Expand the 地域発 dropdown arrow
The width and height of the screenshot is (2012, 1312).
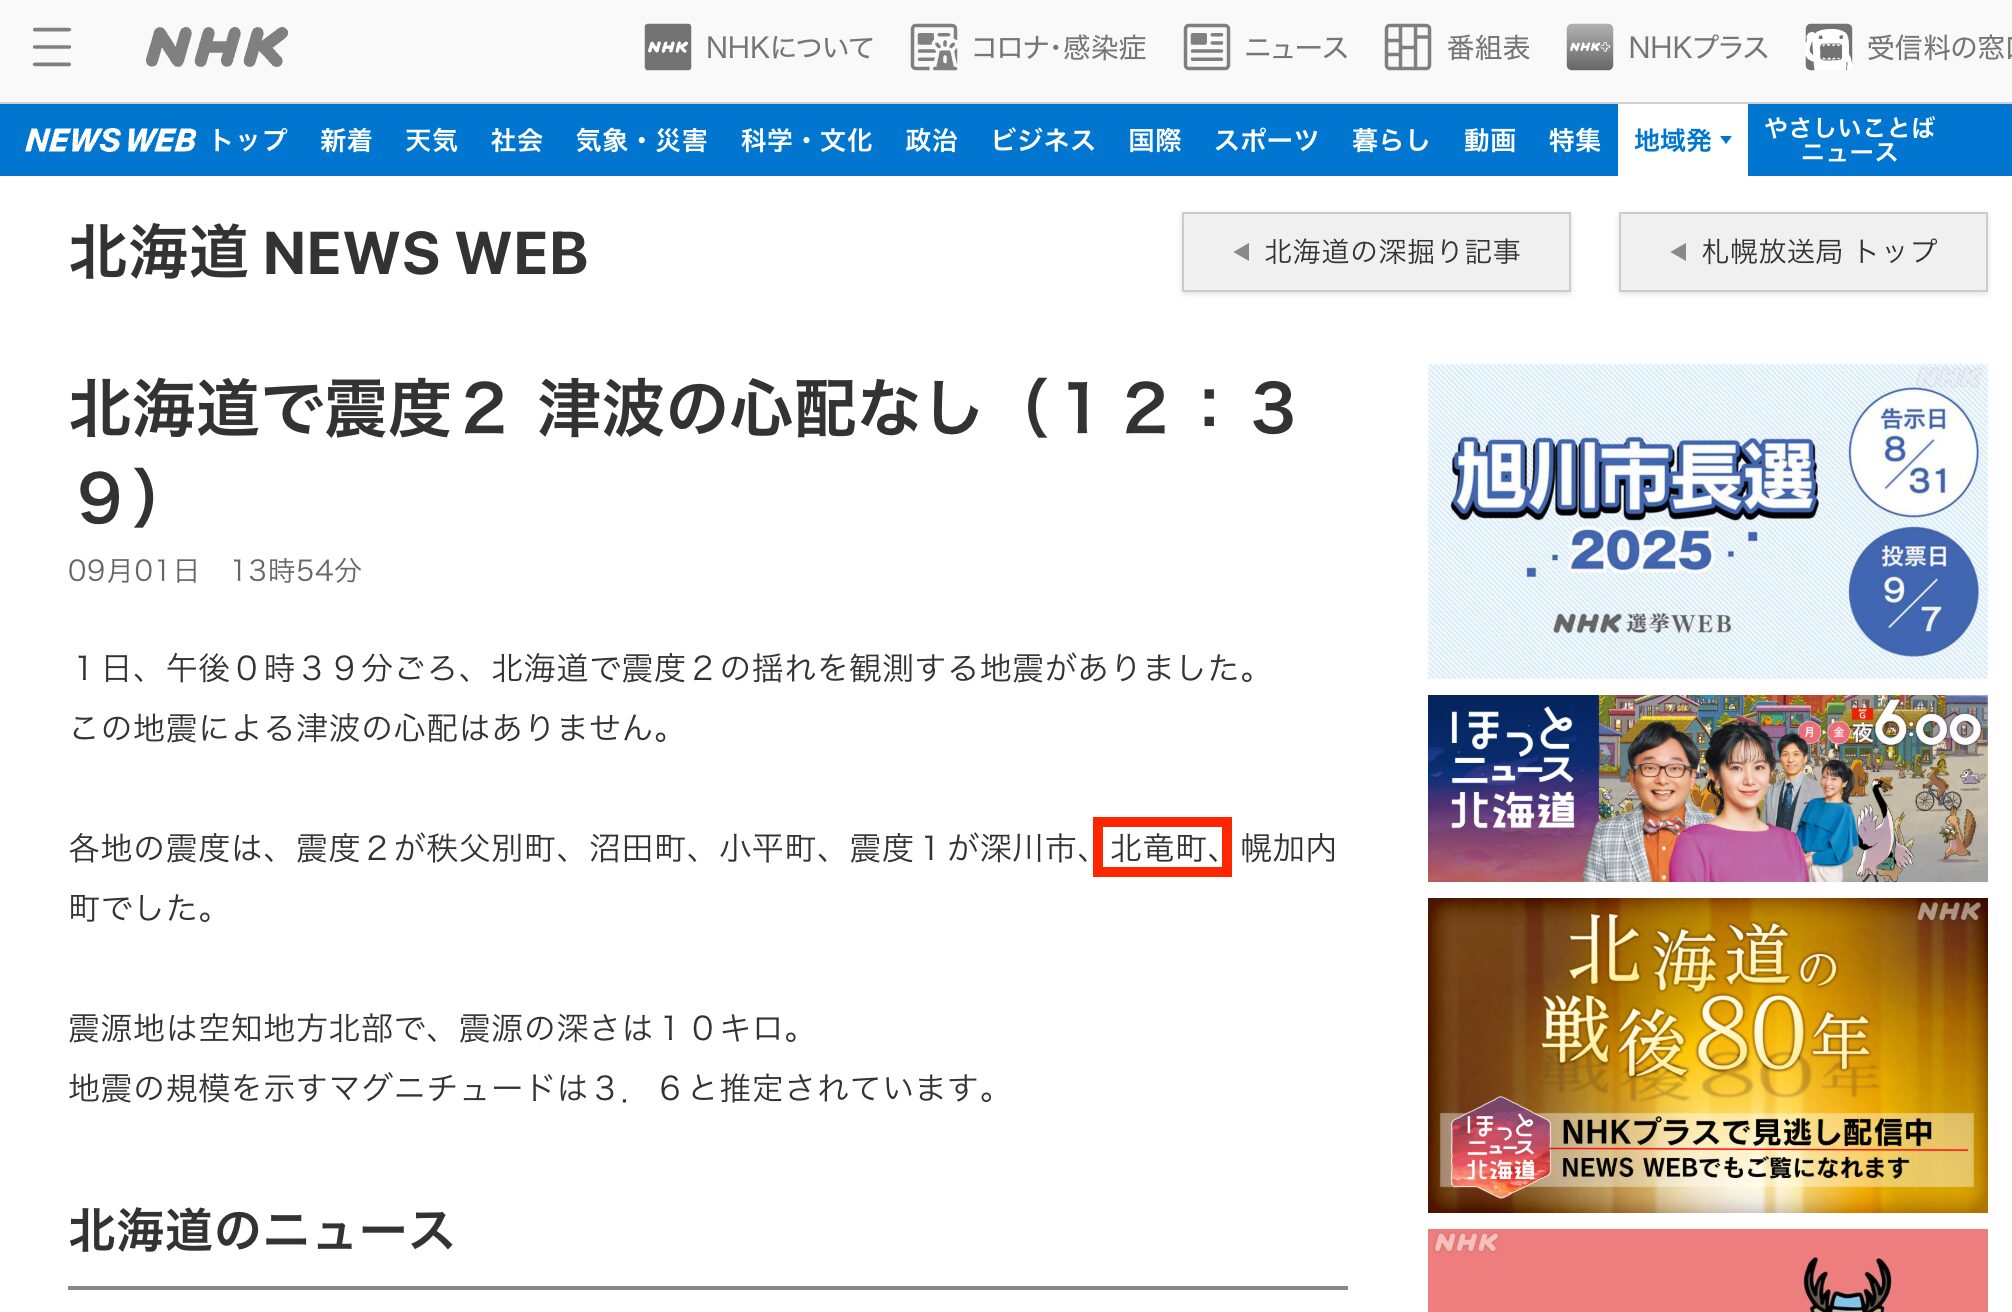pyautogui.click(x=1724, y=141)
